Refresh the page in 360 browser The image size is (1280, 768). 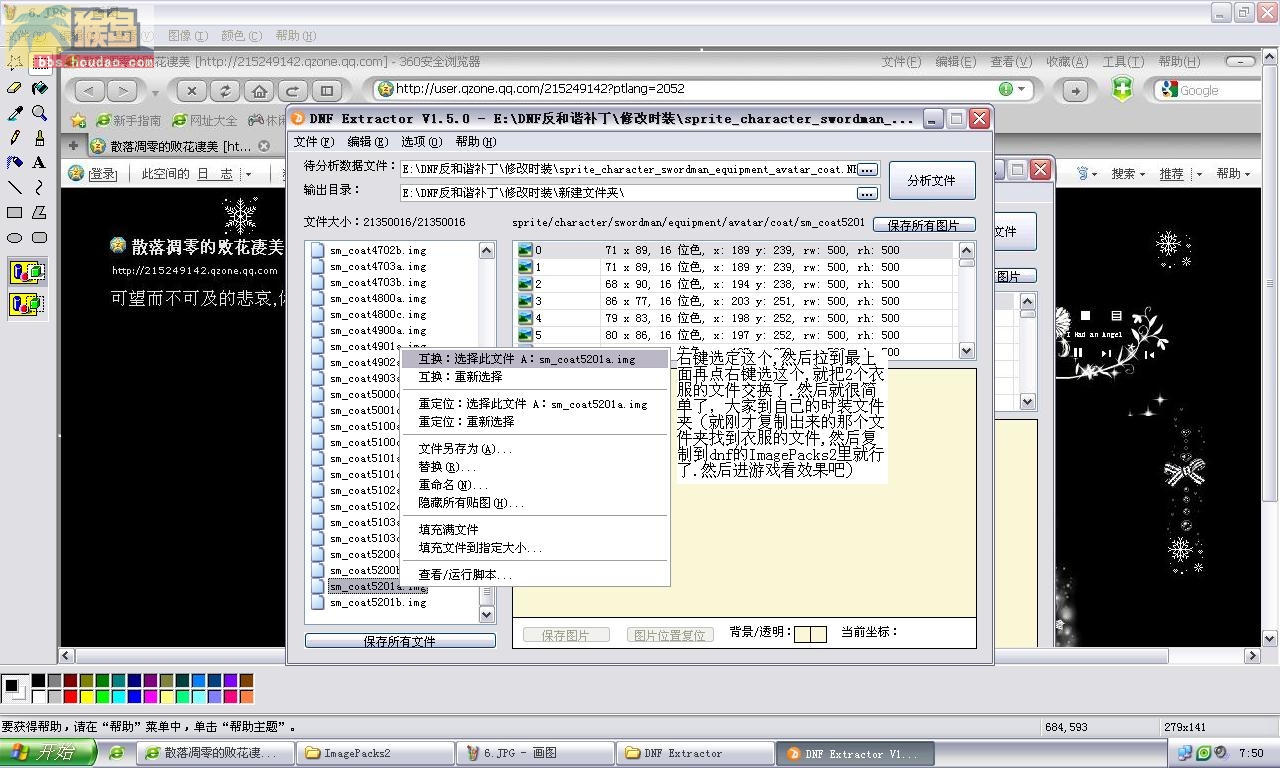coord(225,91)
